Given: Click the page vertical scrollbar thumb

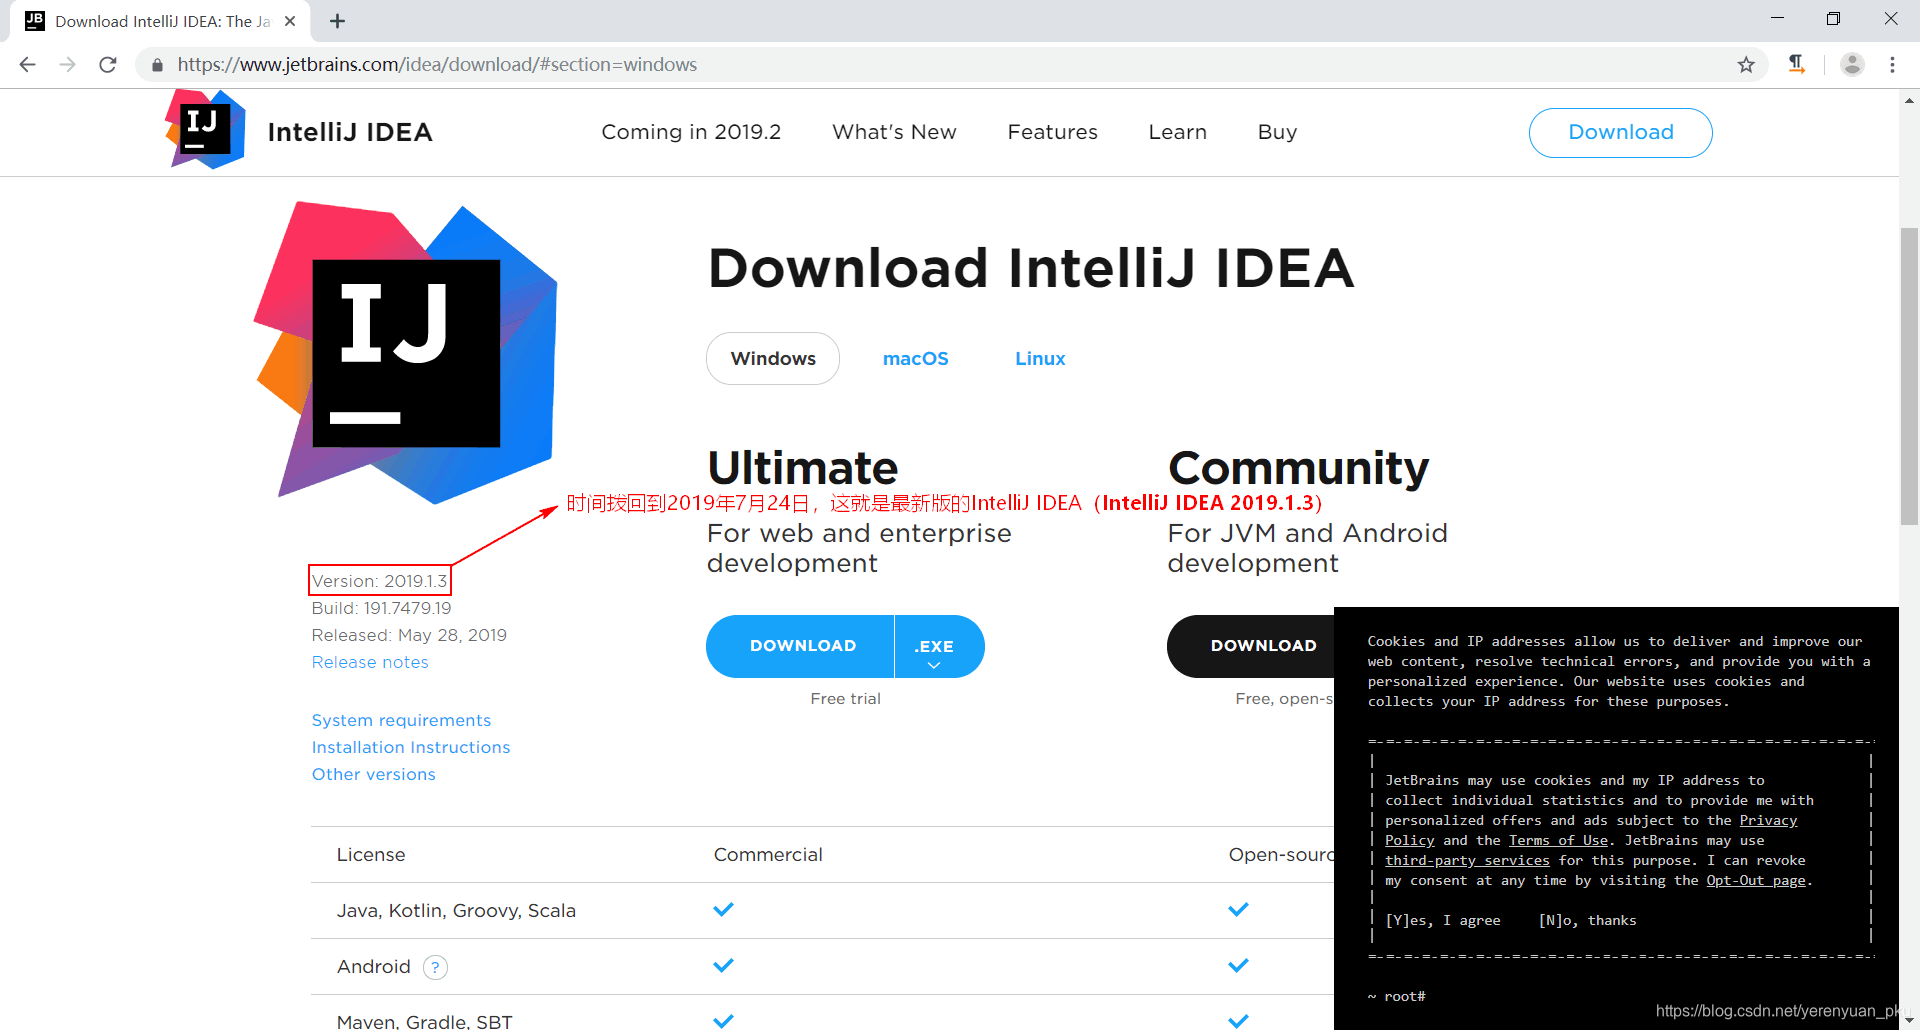Looking at the screenshot, I should point(1909,376).
